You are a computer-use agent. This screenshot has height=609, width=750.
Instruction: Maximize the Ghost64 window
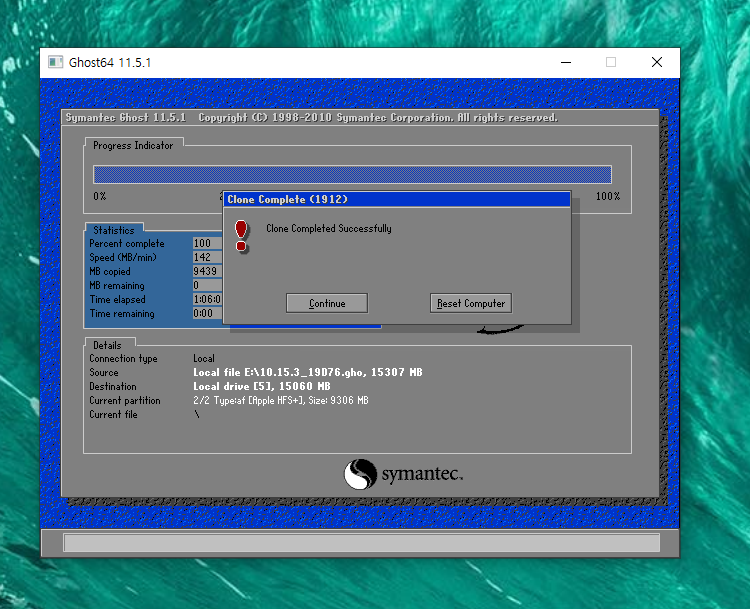[x=611, y=62]
